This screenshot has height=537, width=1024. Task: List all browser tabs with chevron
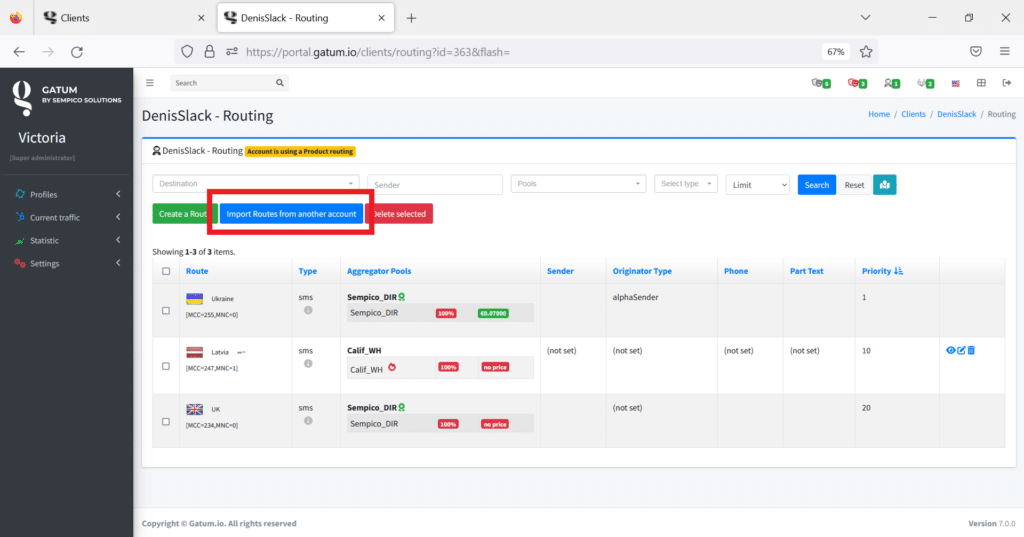[x=865, y=18]
